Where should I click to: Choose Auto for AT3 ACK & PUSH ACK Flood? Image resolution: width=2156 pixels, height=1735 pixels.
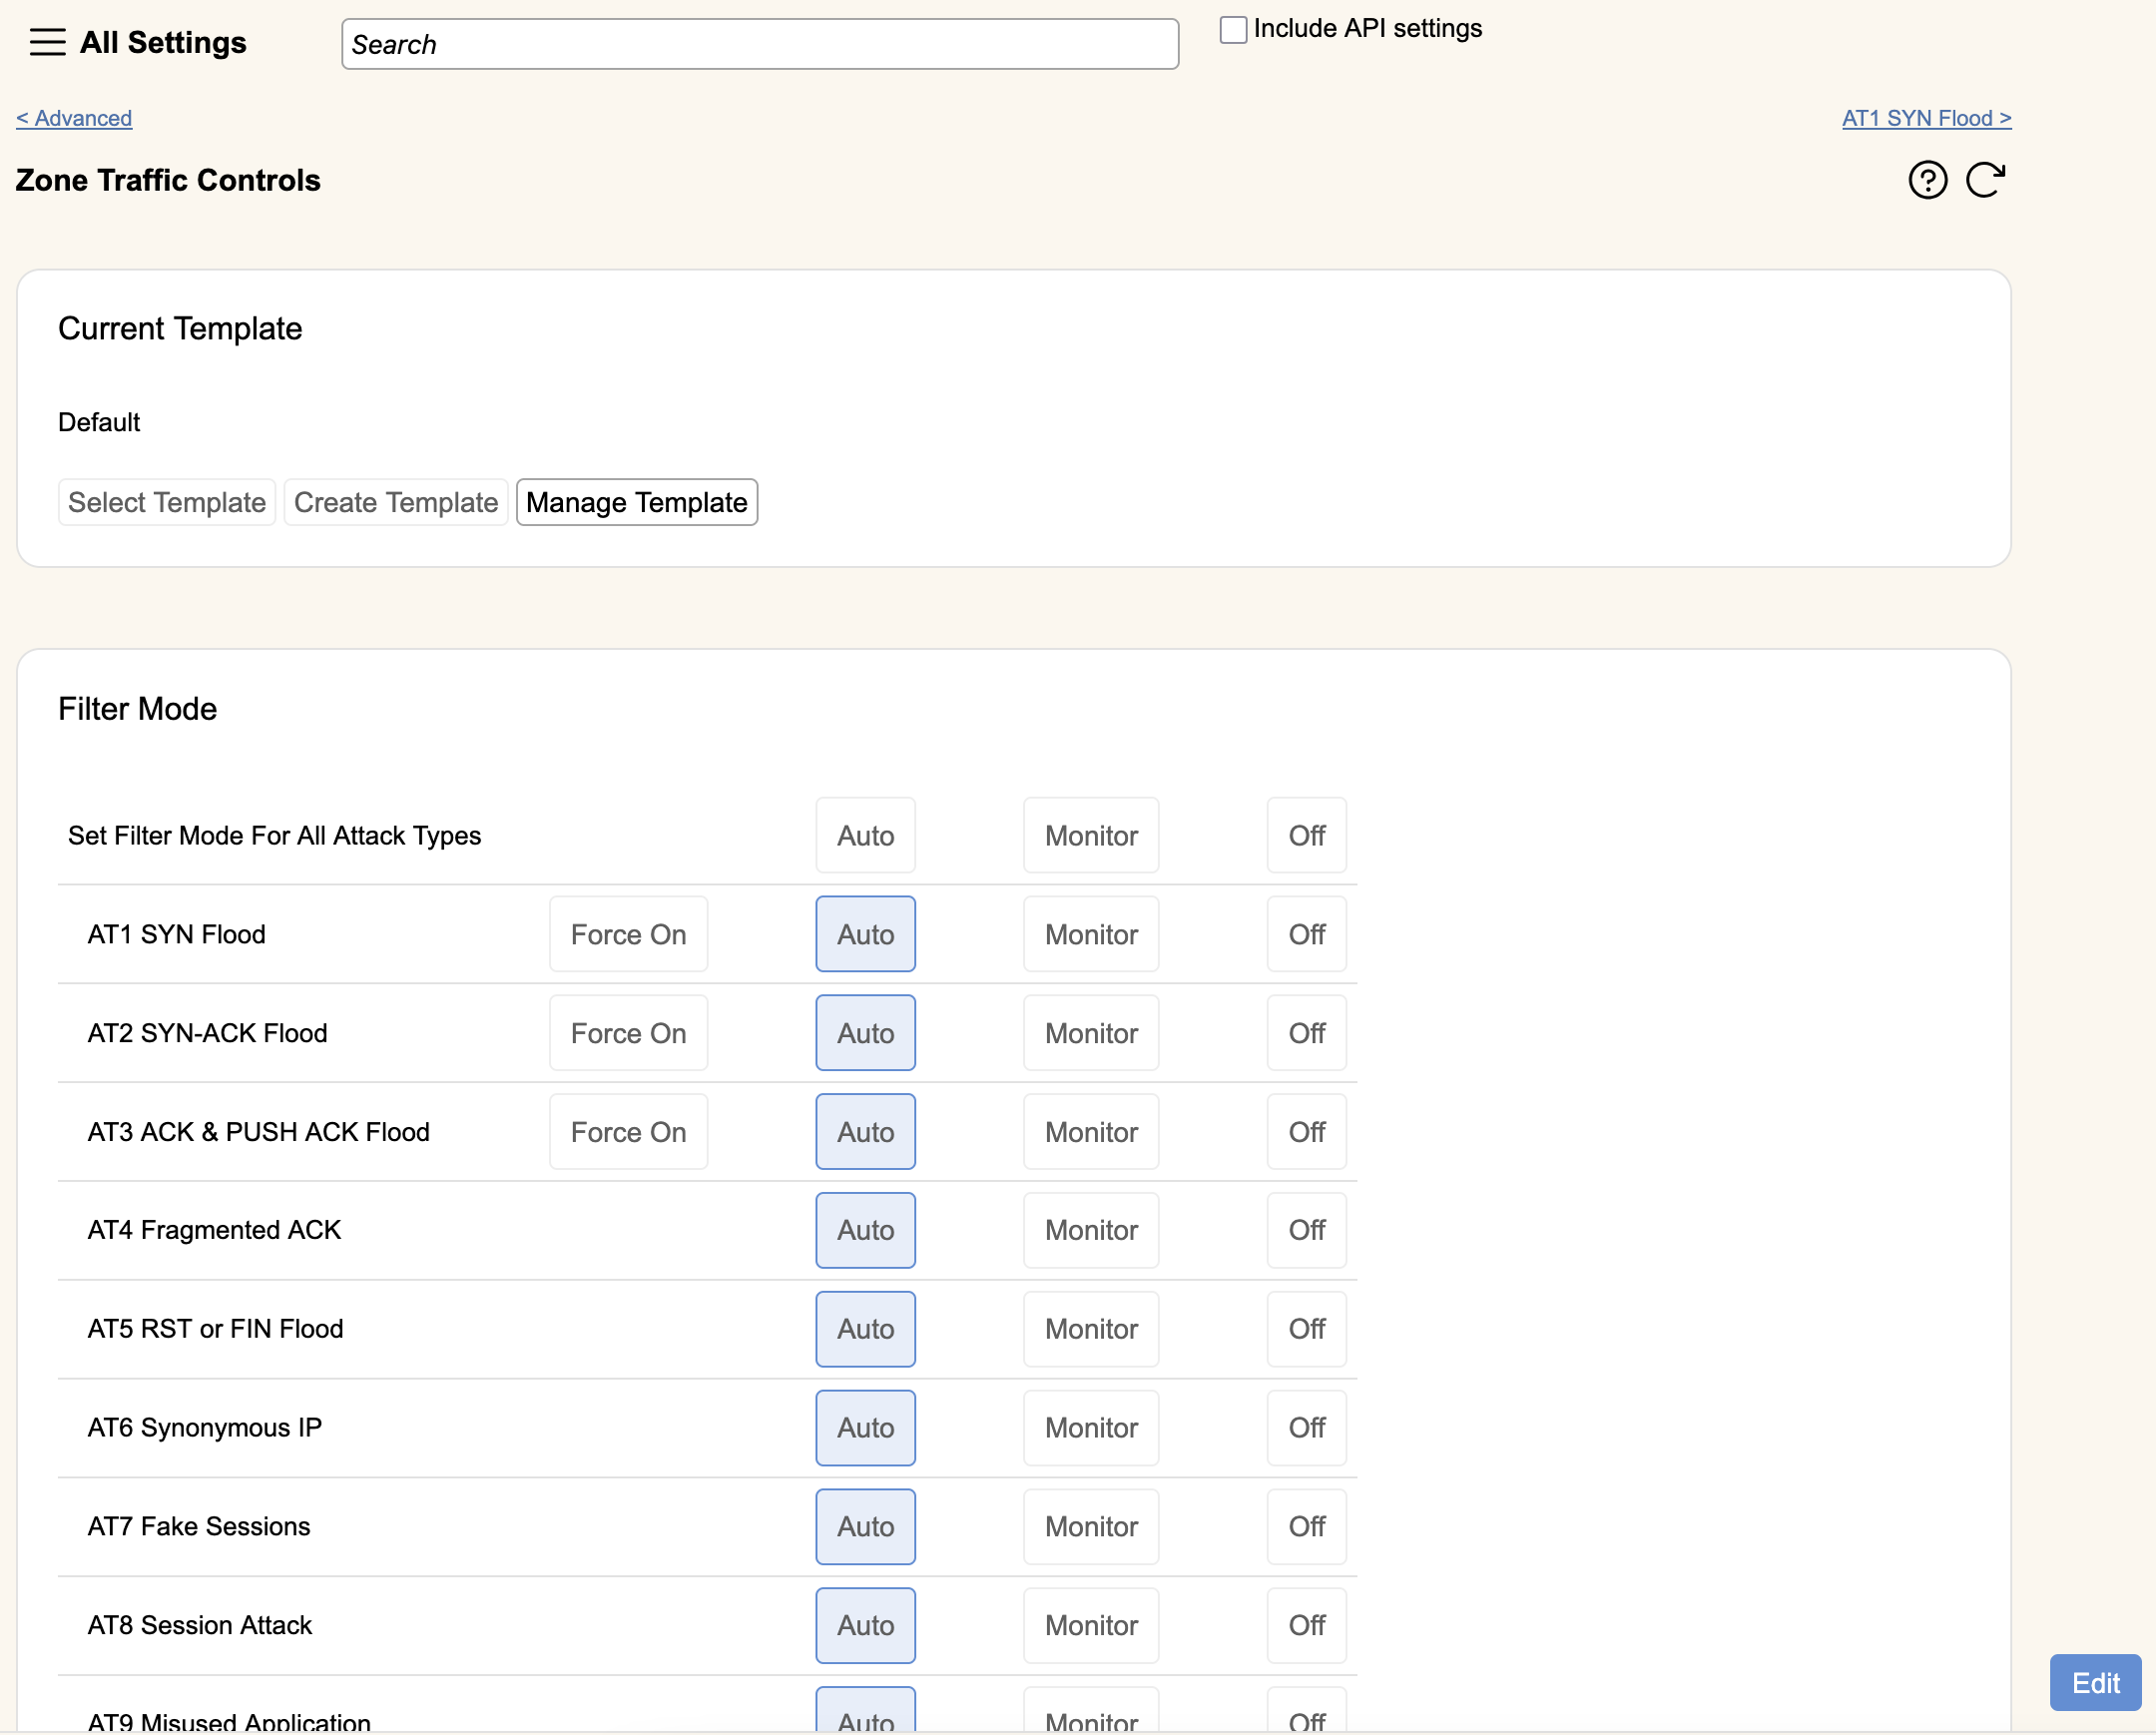pos(866,1132)
